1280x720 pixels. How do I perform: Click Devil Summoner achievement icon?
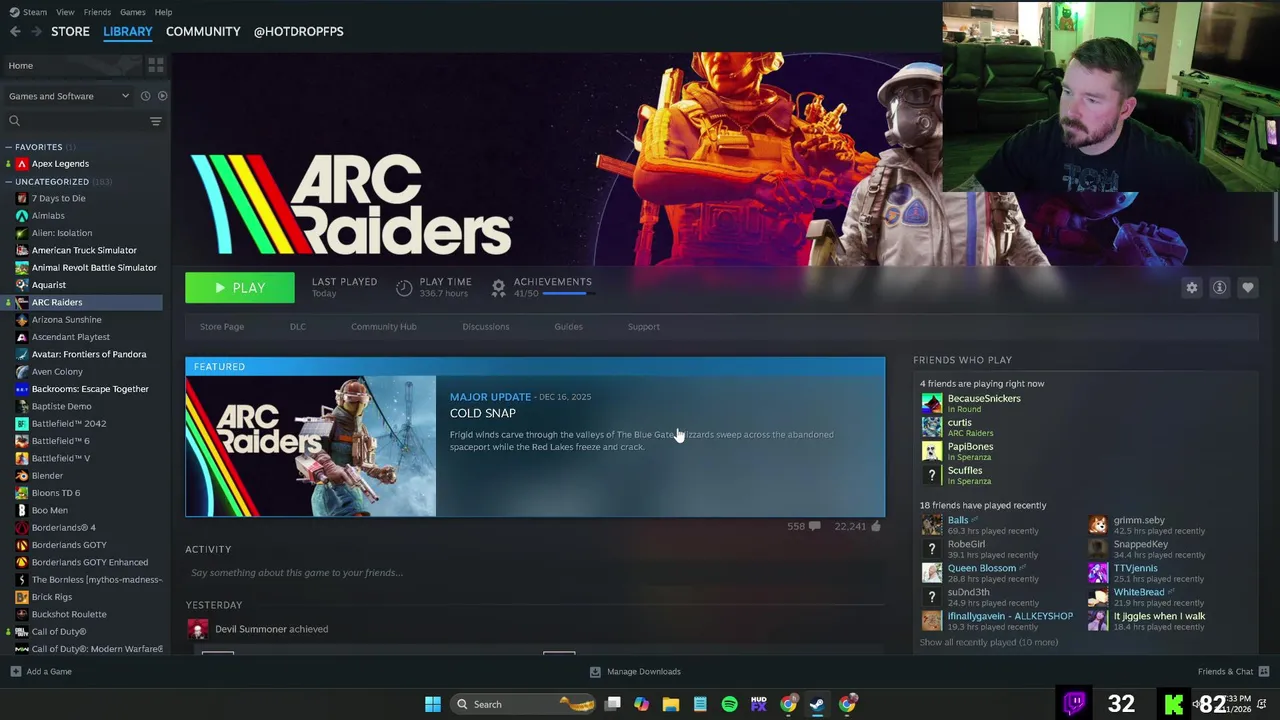197,629
